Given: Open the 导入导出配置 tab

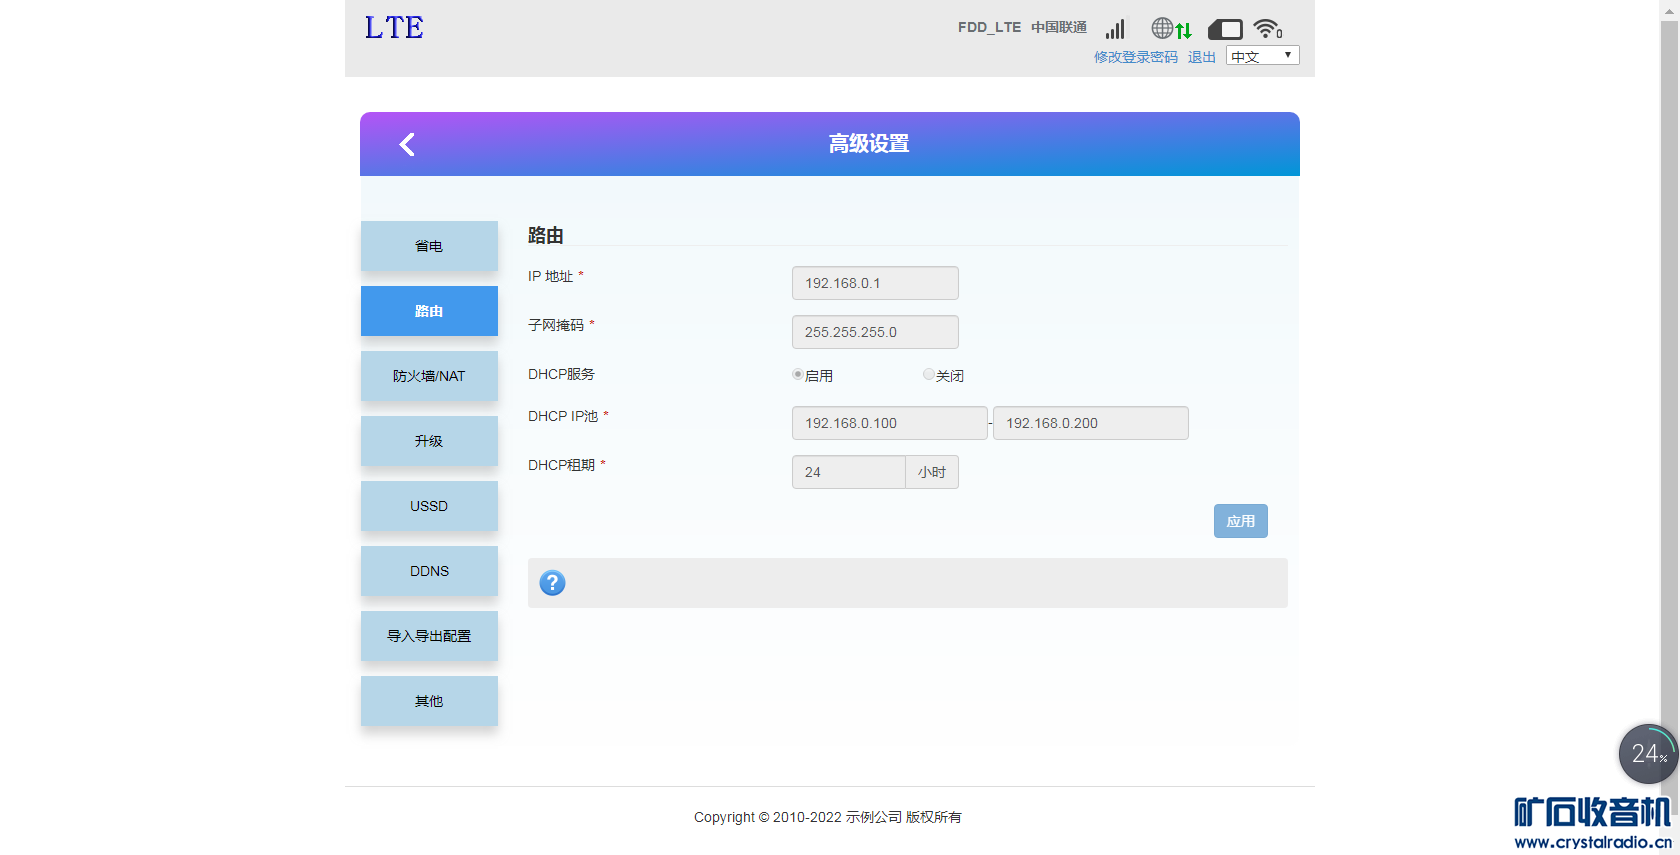Looking at the screenshot, I should tap(429, 636).
